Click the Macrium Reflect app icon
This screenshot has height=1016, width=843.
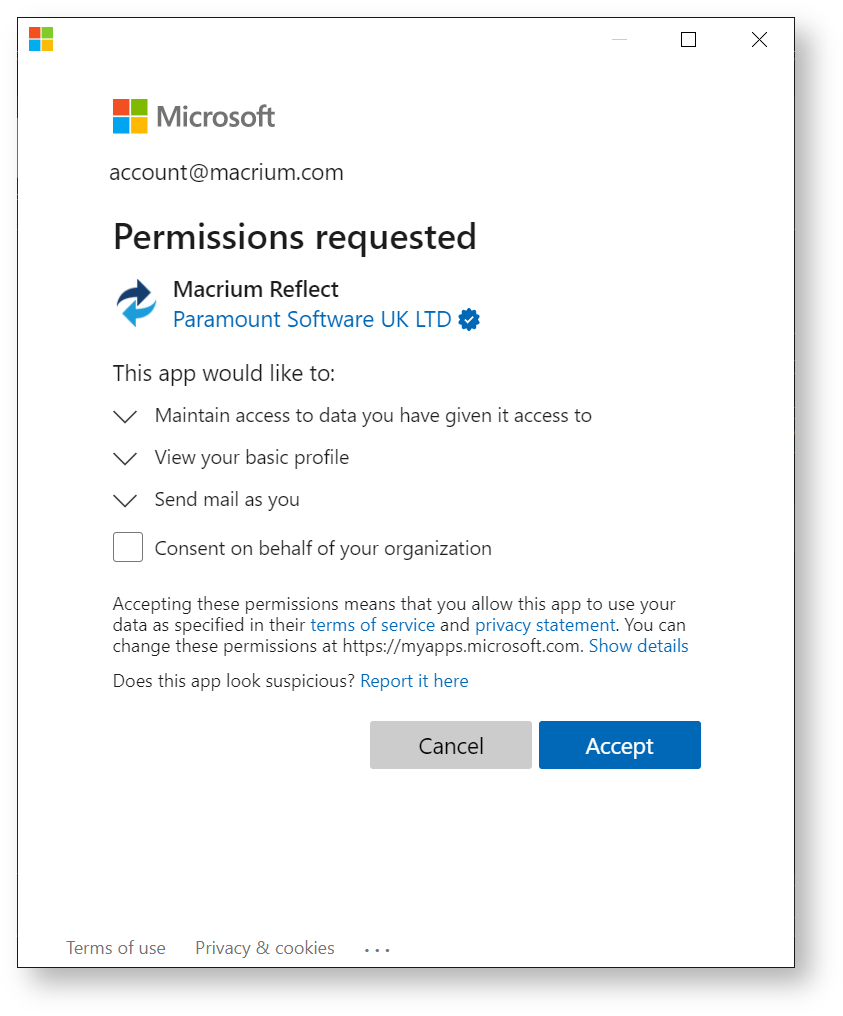pos(136,303)
